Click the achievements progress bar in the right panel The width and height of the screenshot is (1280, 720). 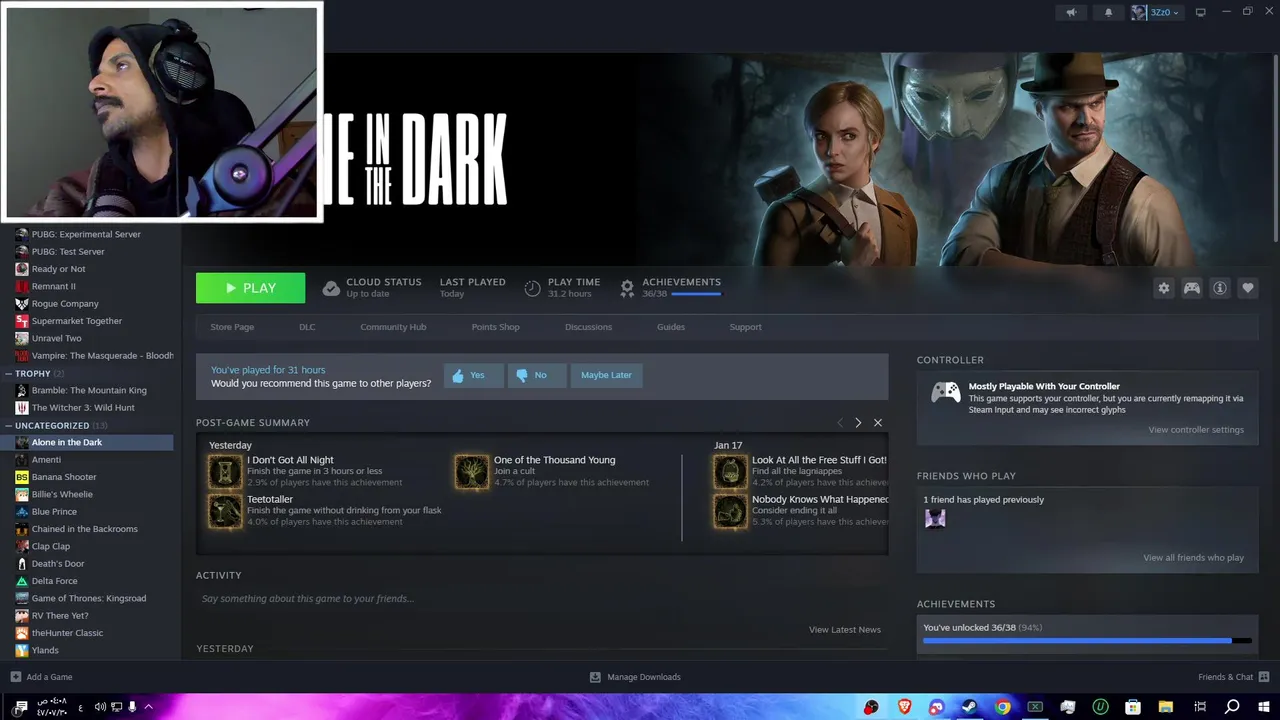pyautogui.click(x=1087, y=641)
